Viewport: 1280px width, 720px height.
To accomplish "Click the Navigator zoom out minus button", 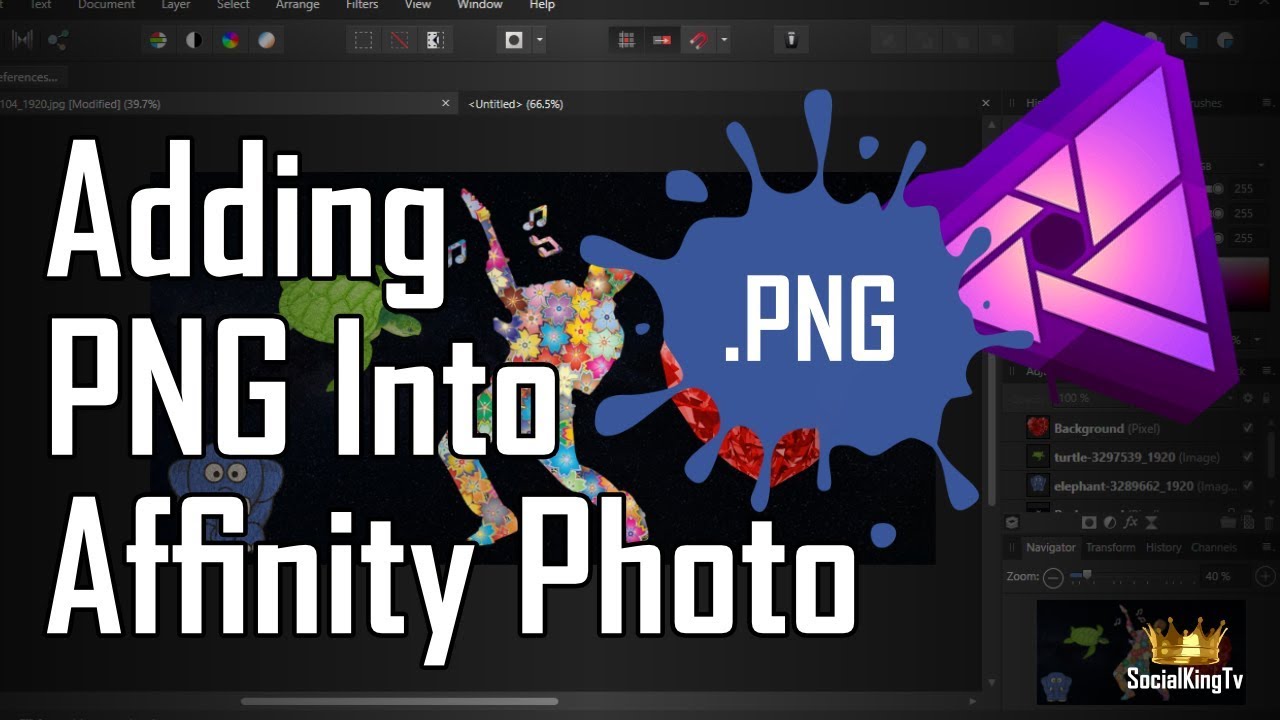I will (x=1053, y=577).
